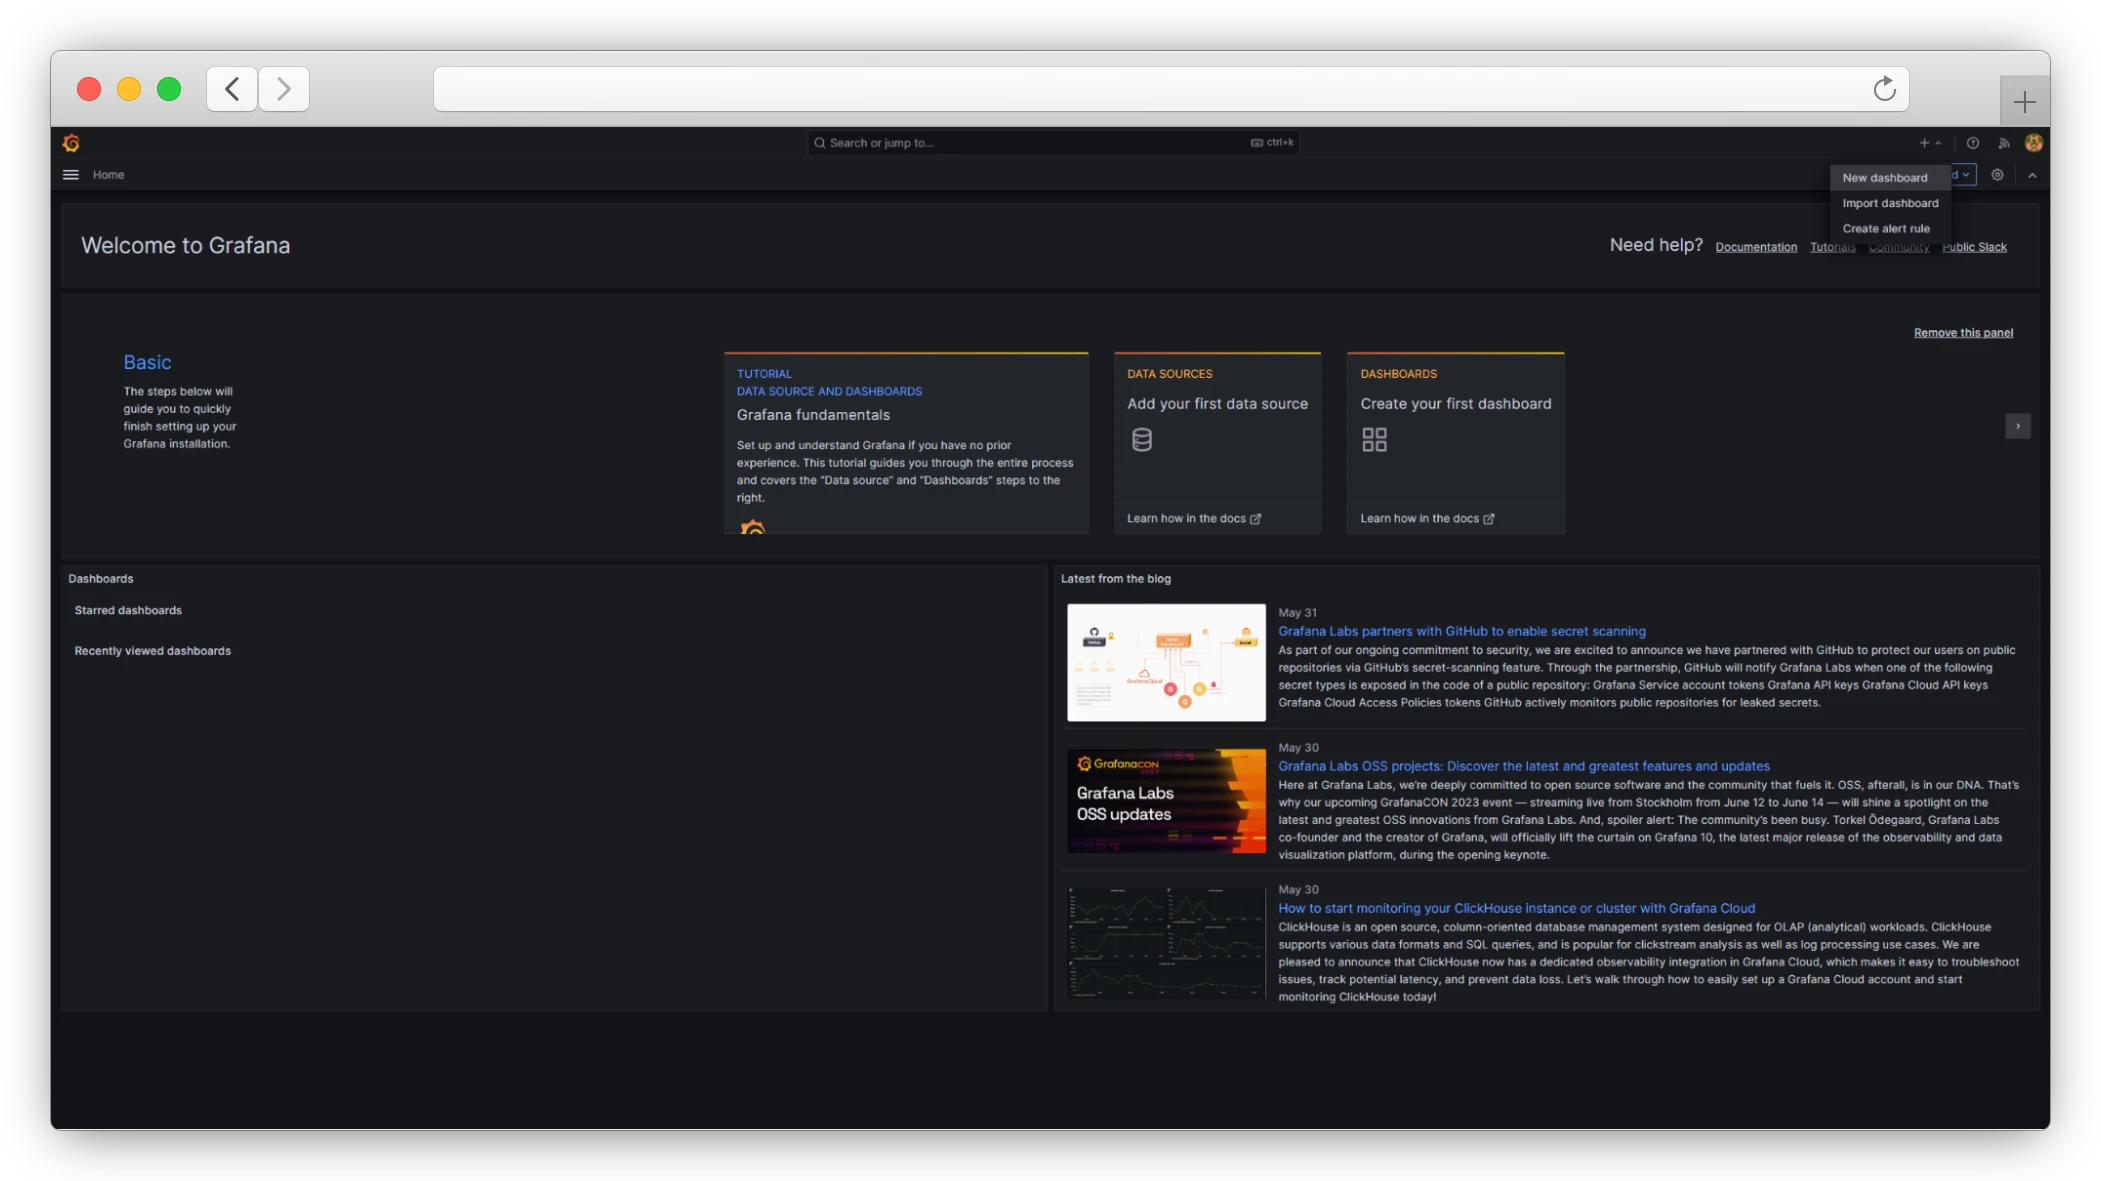Click the carousel right arrow on the welcome panel
This screenshot has width=2101, height=1181.
point(2018,426)
